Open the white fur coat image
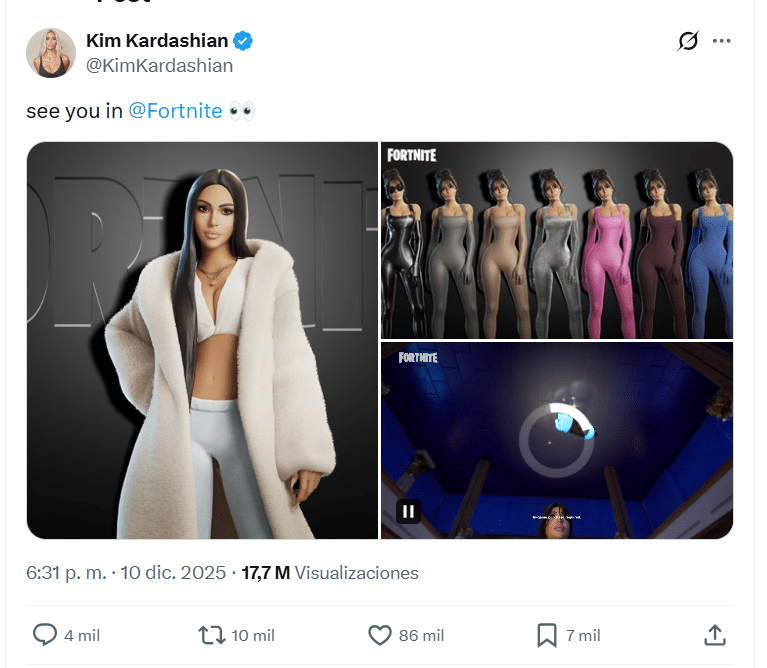Viewport: 767px width, 668px height. (x=202, y=340)
